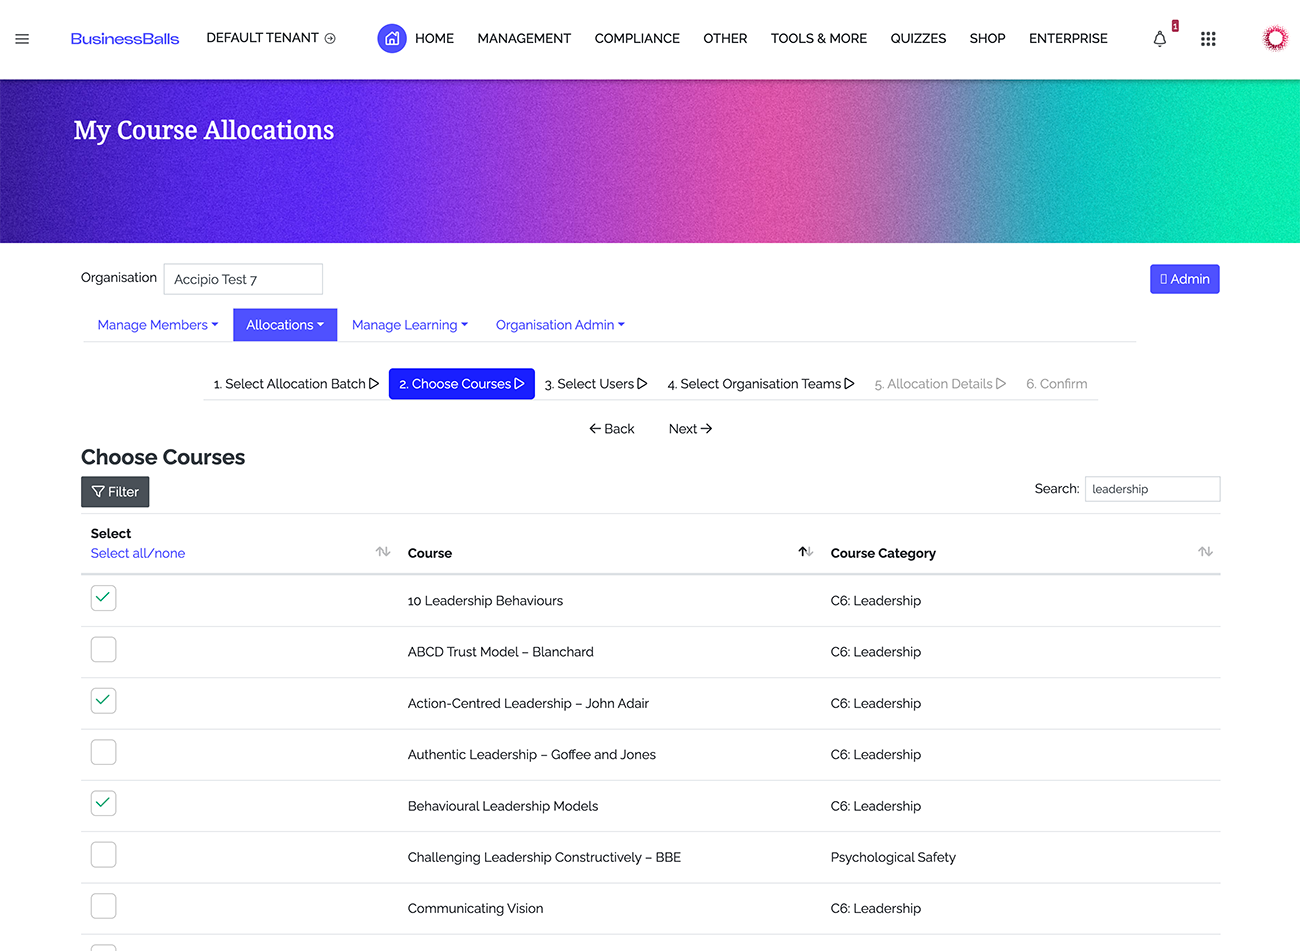The height and width of the screenshot is (951, 1300).
Task: Click the blue home icon
Action: click(x=392, y=38)
